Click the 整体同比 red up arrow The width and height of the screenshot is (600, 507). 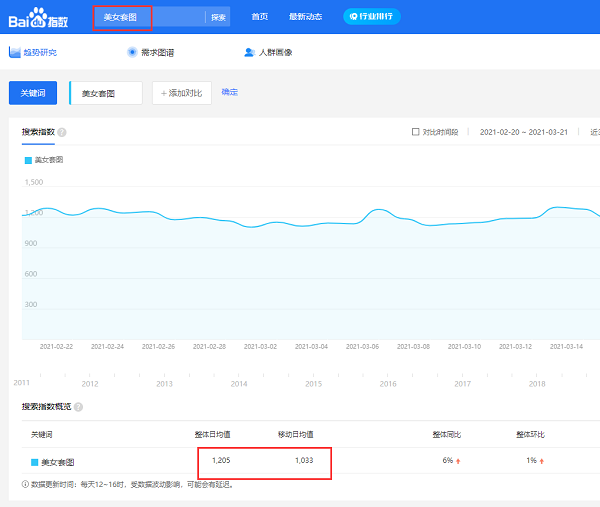pyautogui.click(x=458, y=461)
